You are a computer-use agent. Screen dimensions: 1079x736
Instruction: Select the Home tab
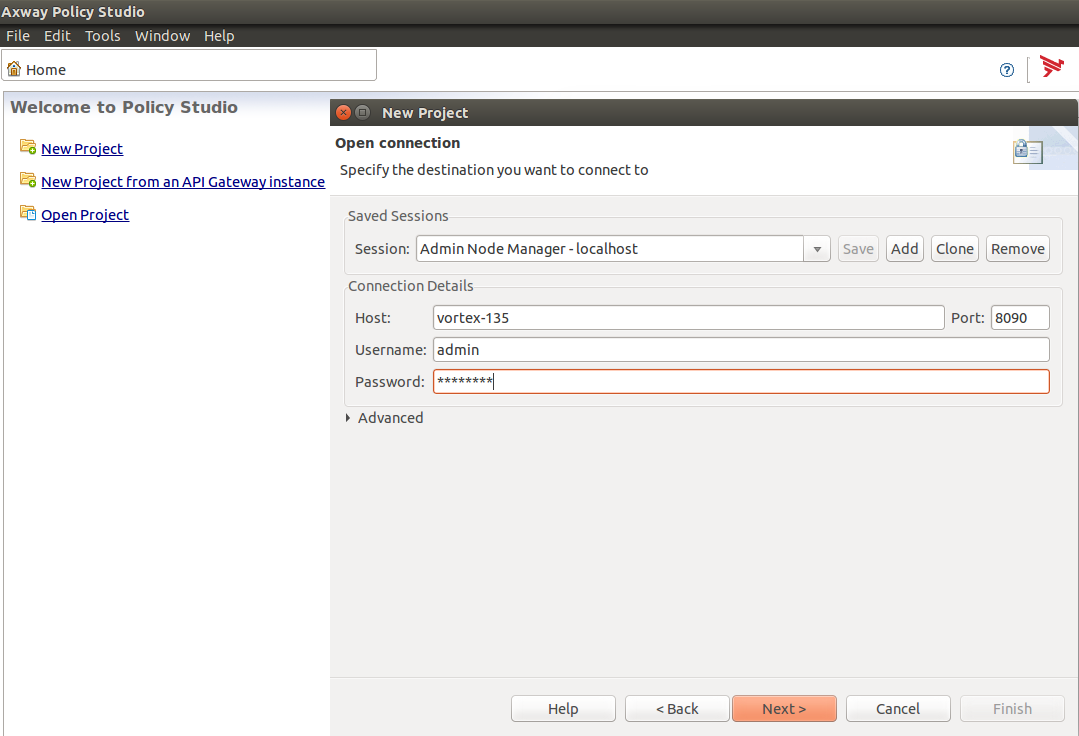[189, 65]
